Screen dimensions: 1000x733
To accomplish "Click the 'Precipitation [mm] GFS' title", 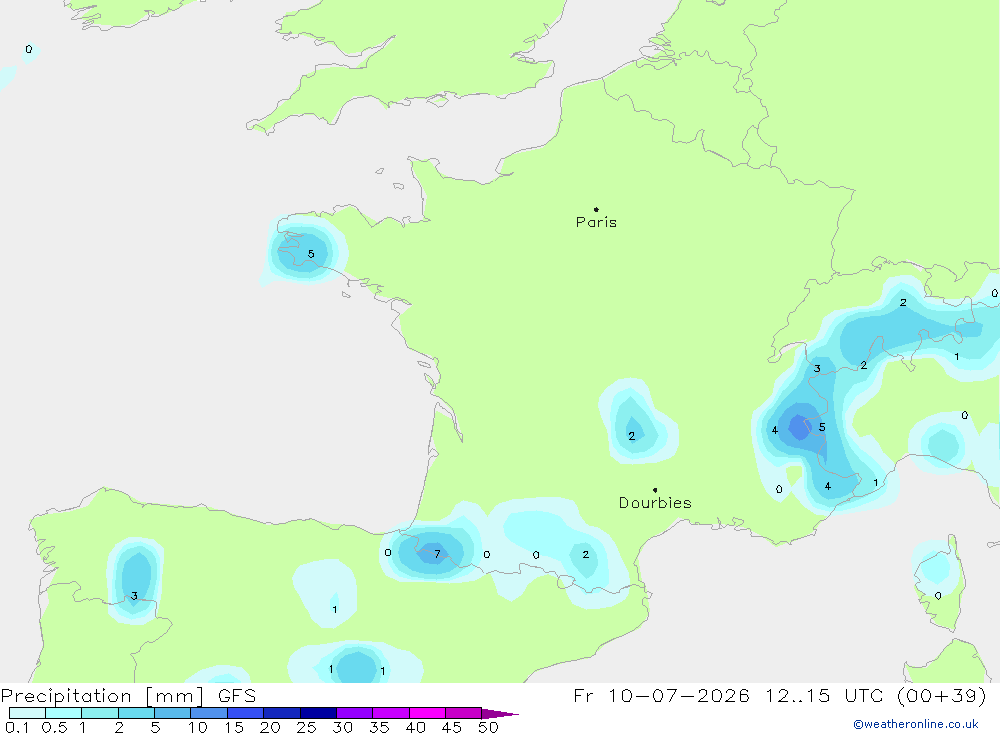I will [128, 695].
